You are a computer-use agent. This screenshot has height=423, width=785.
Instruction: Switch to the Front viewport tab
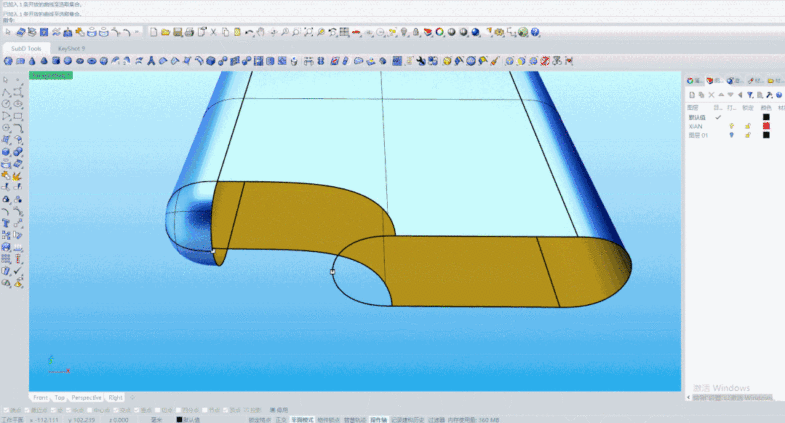pos(40,397)
